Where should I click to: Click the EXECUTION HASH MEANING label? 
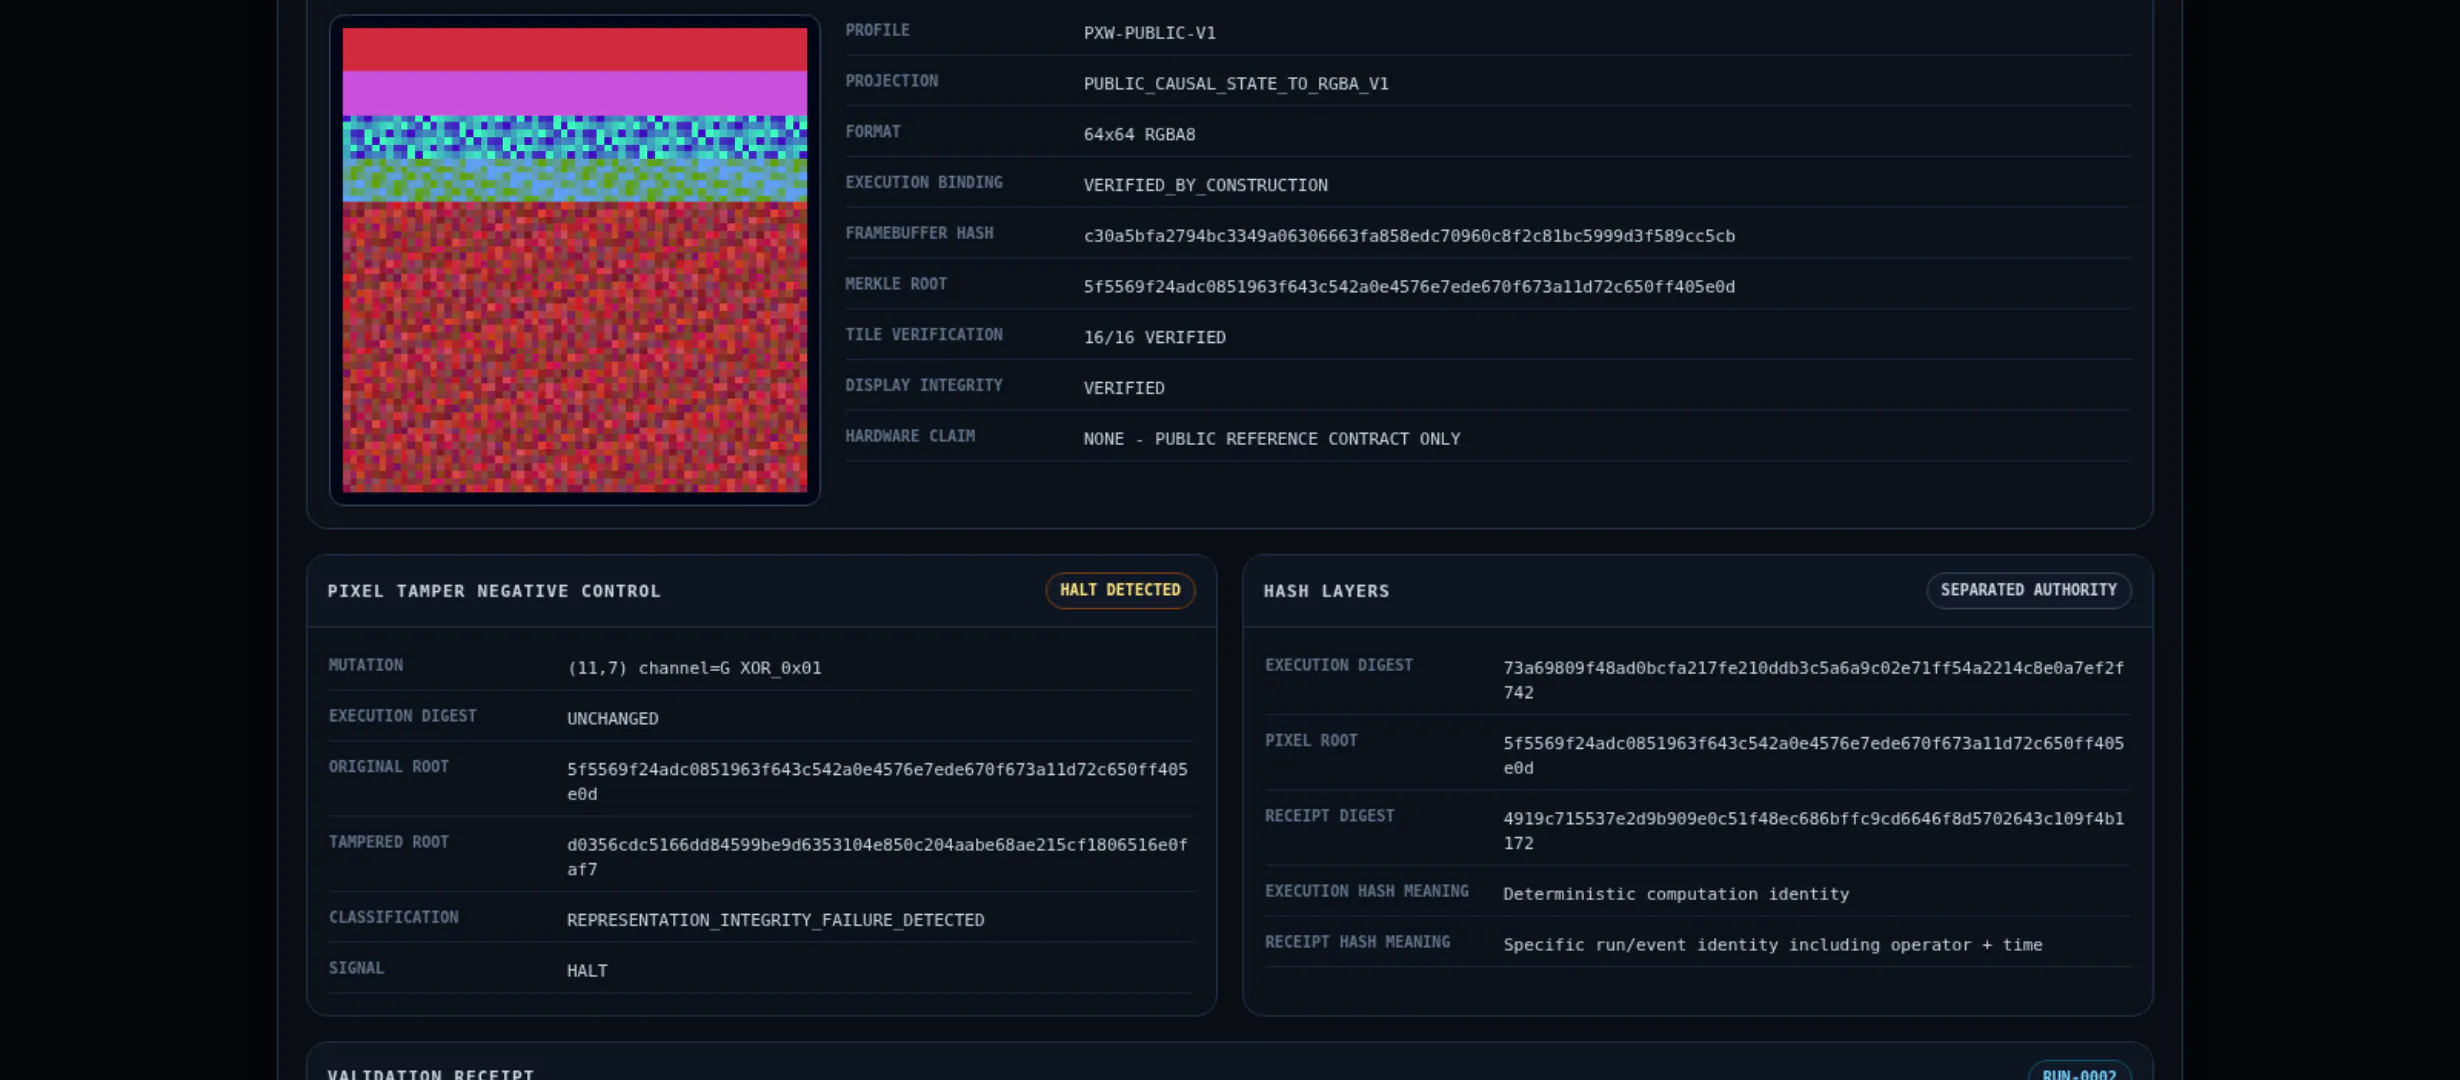[x=1366, y=891]
